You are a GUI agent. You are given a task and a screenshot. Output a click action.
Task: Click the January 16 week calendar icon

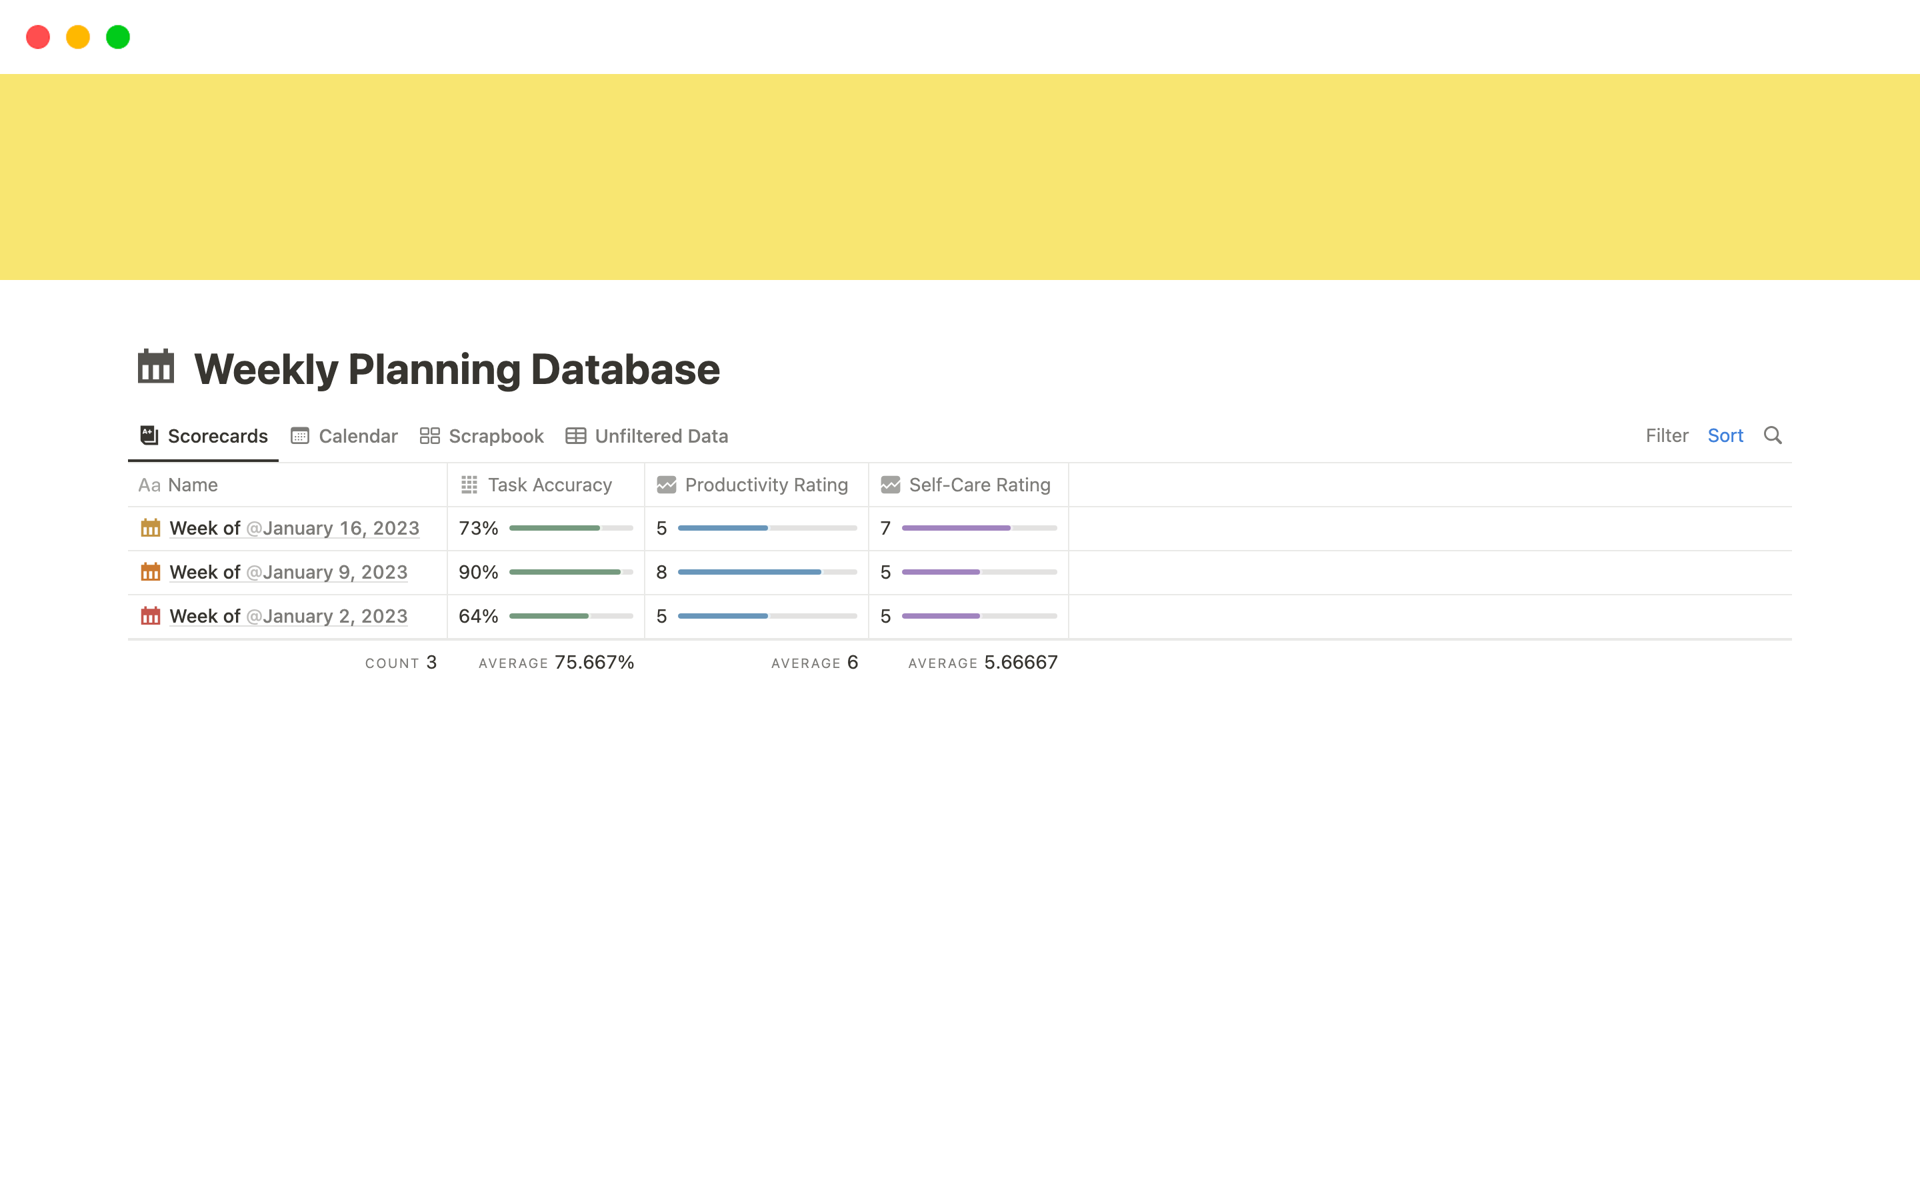coord(150,528)
